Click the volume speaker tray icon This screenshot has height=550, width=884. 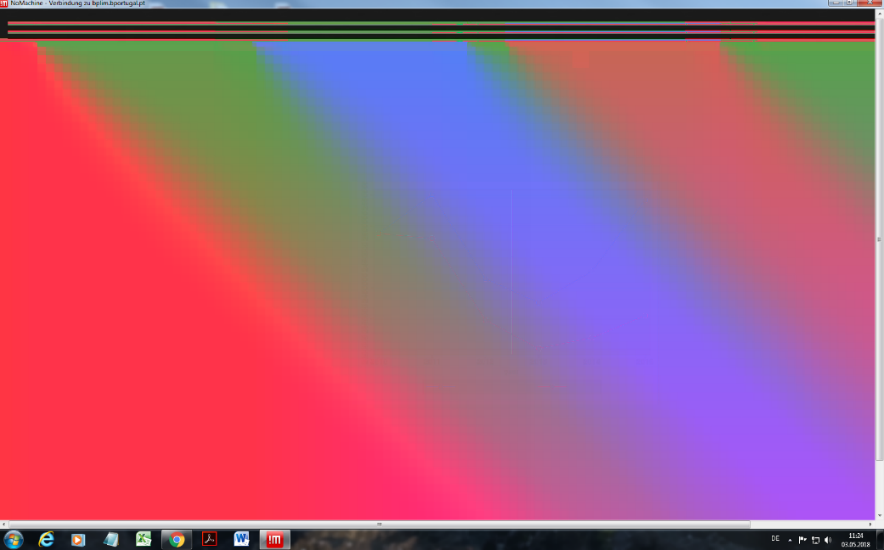pos(828,539)
